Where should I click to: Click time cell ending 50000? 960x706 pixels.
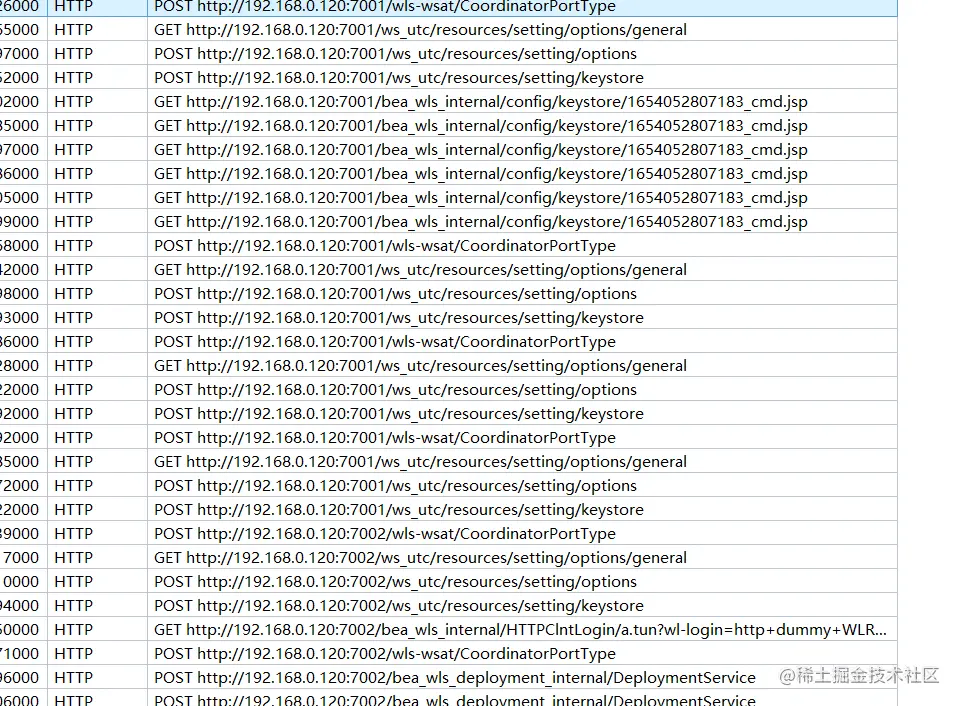tap(23, 629)
